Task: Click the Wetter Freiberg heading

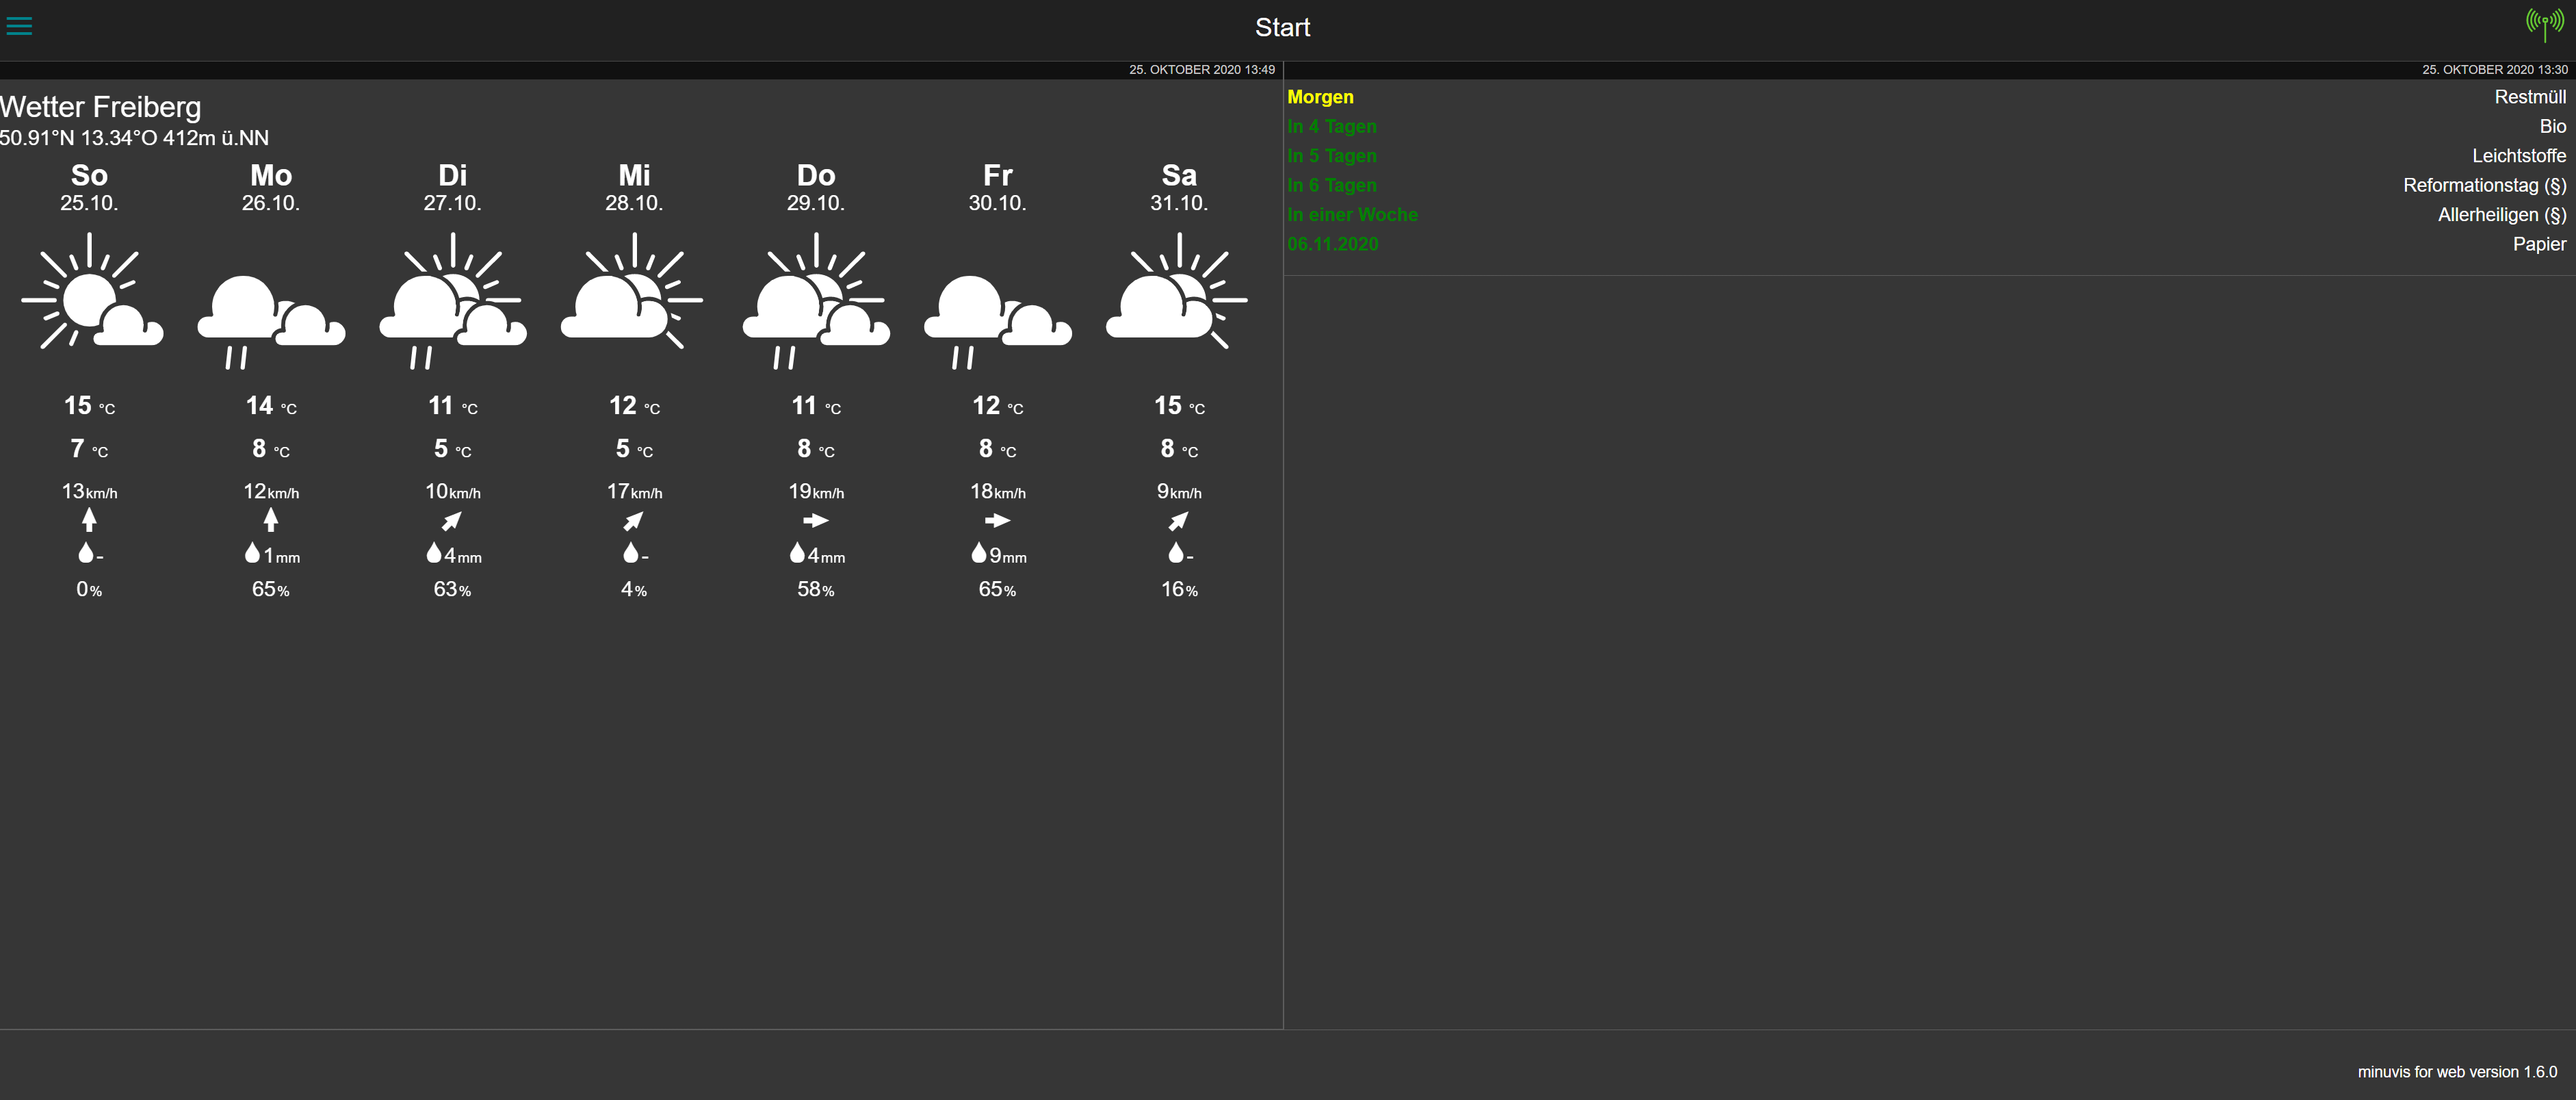Action: [x=101, y=107]
